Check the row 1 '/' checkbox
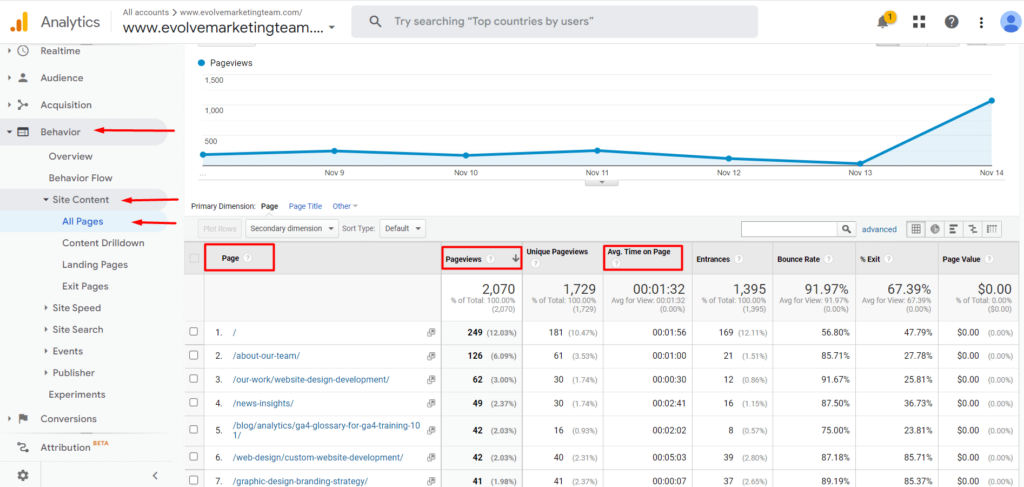1024x487 pixels. click(194, 332)
